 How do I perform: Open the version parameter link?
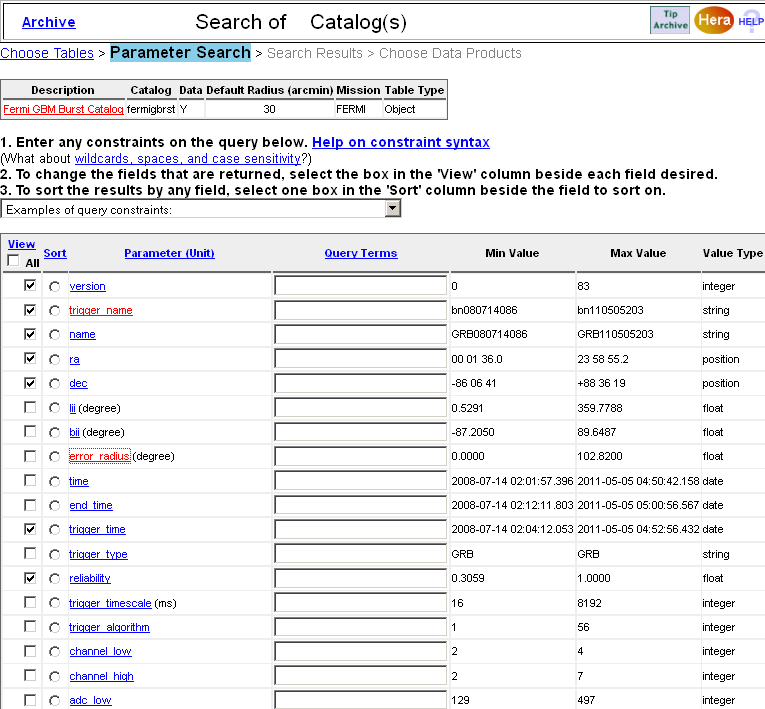[x=87, y=286]
